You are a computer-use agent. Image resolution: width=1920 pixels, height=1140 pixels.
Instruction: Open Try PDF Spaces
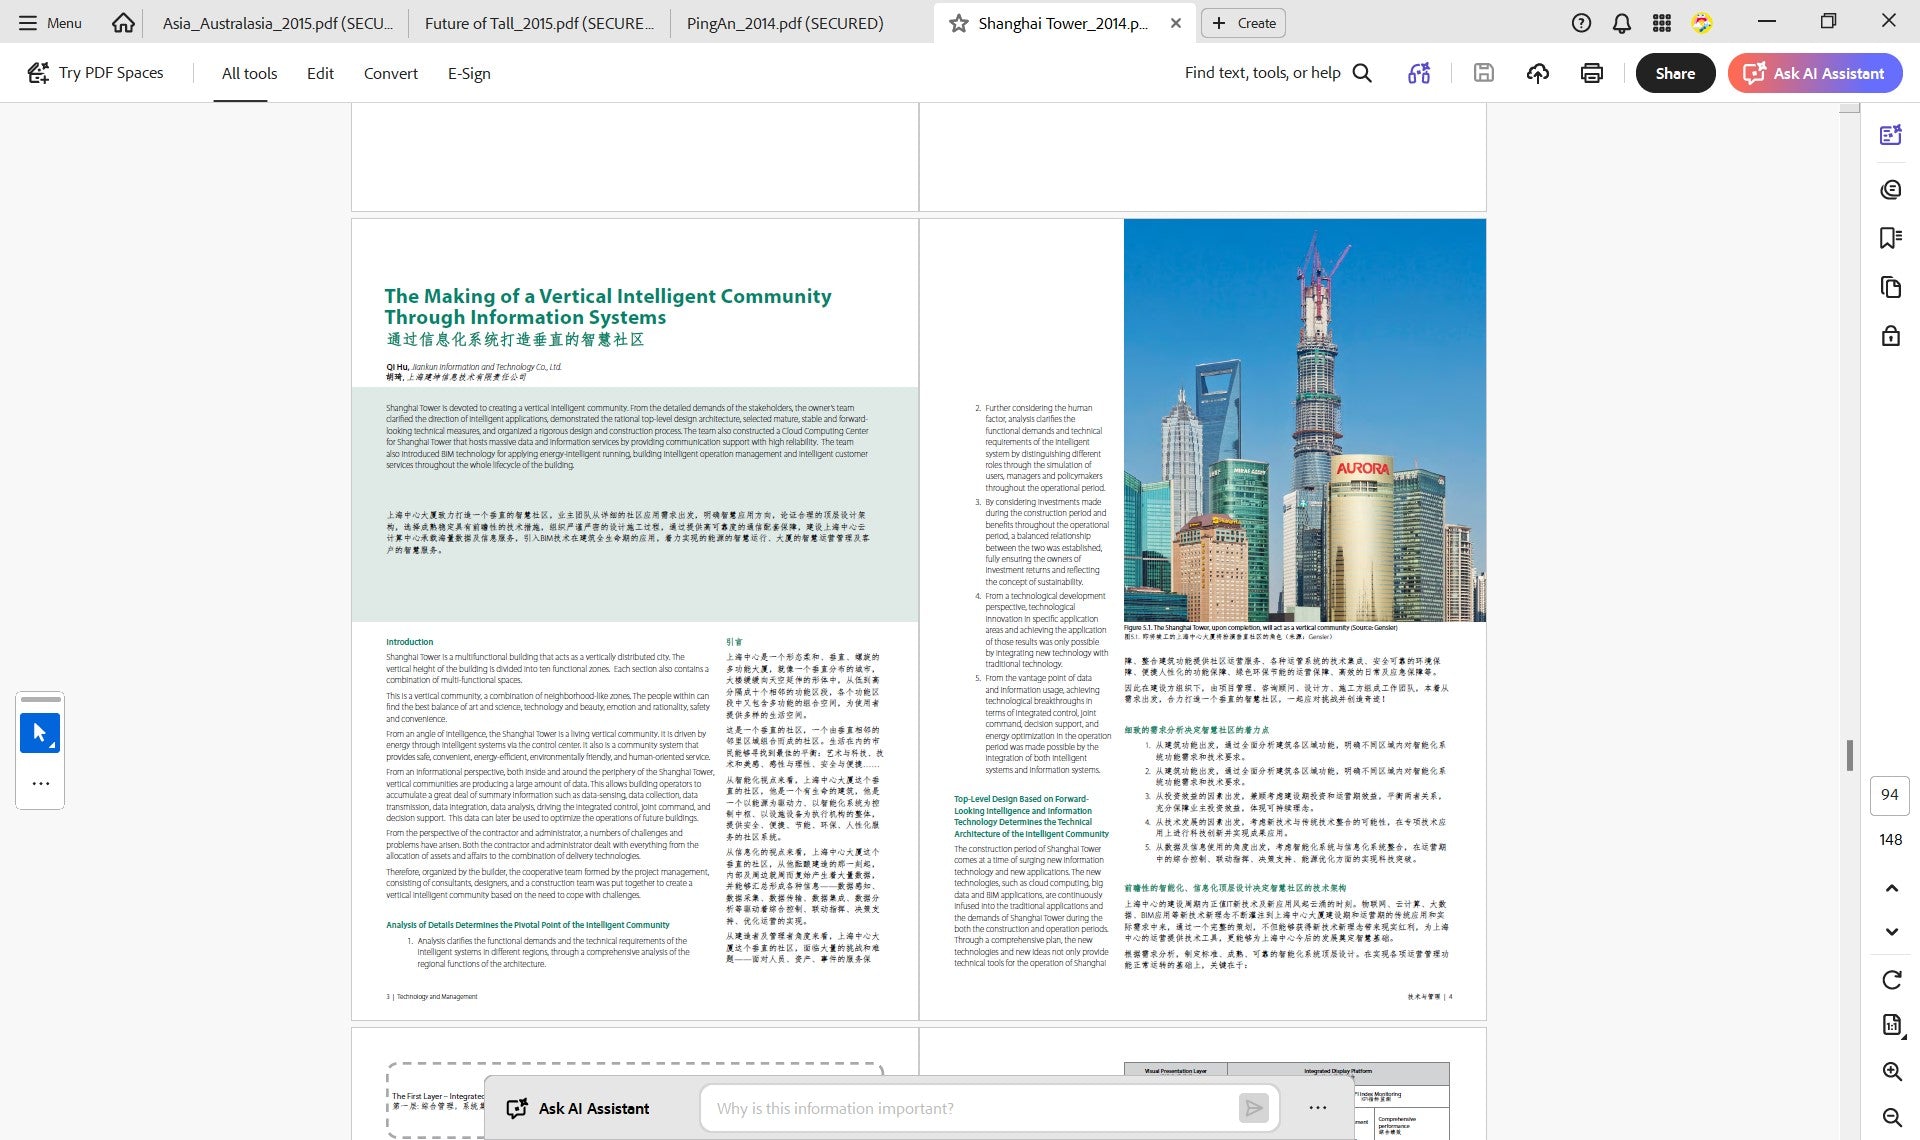point(95,73)
